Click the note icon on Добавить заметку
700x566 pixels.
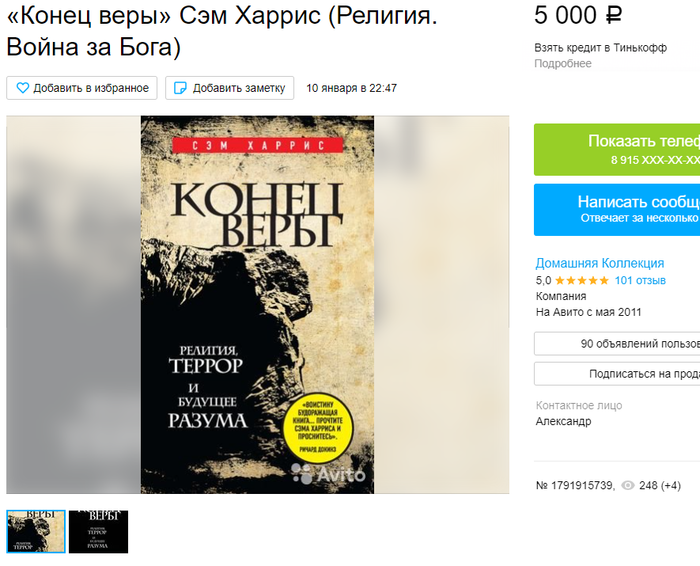coord(180,88)
